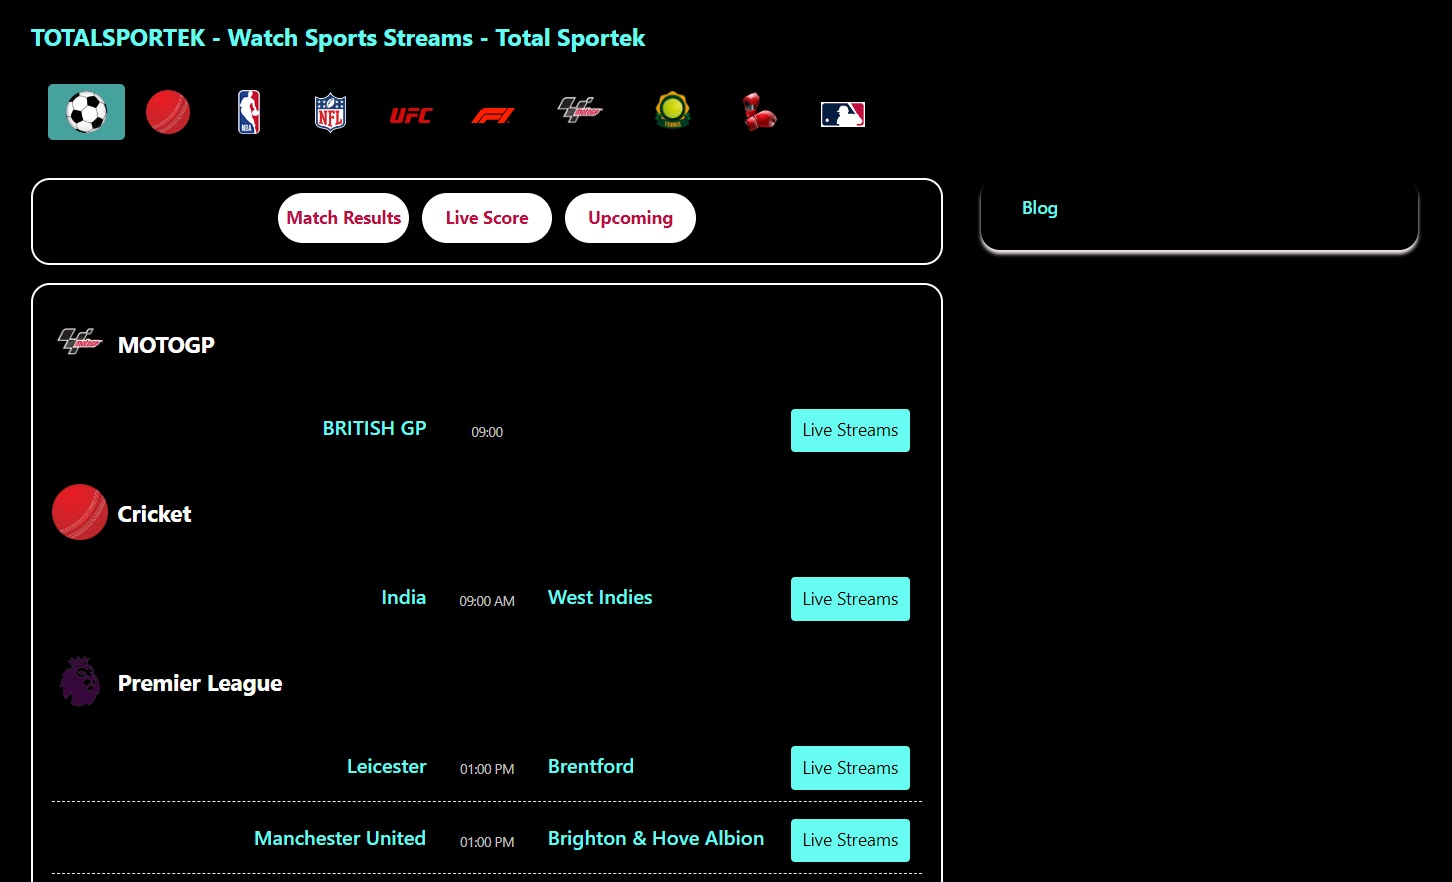This screenshot has width=1452, height=882.
Task: Open Live Streams for Leicester vs Brentford
Action: 850,768
